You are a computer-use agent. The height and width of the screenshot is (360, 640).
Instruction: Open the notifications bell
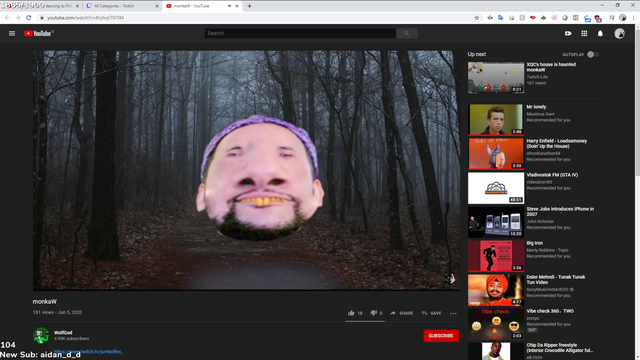pos(600,33)
